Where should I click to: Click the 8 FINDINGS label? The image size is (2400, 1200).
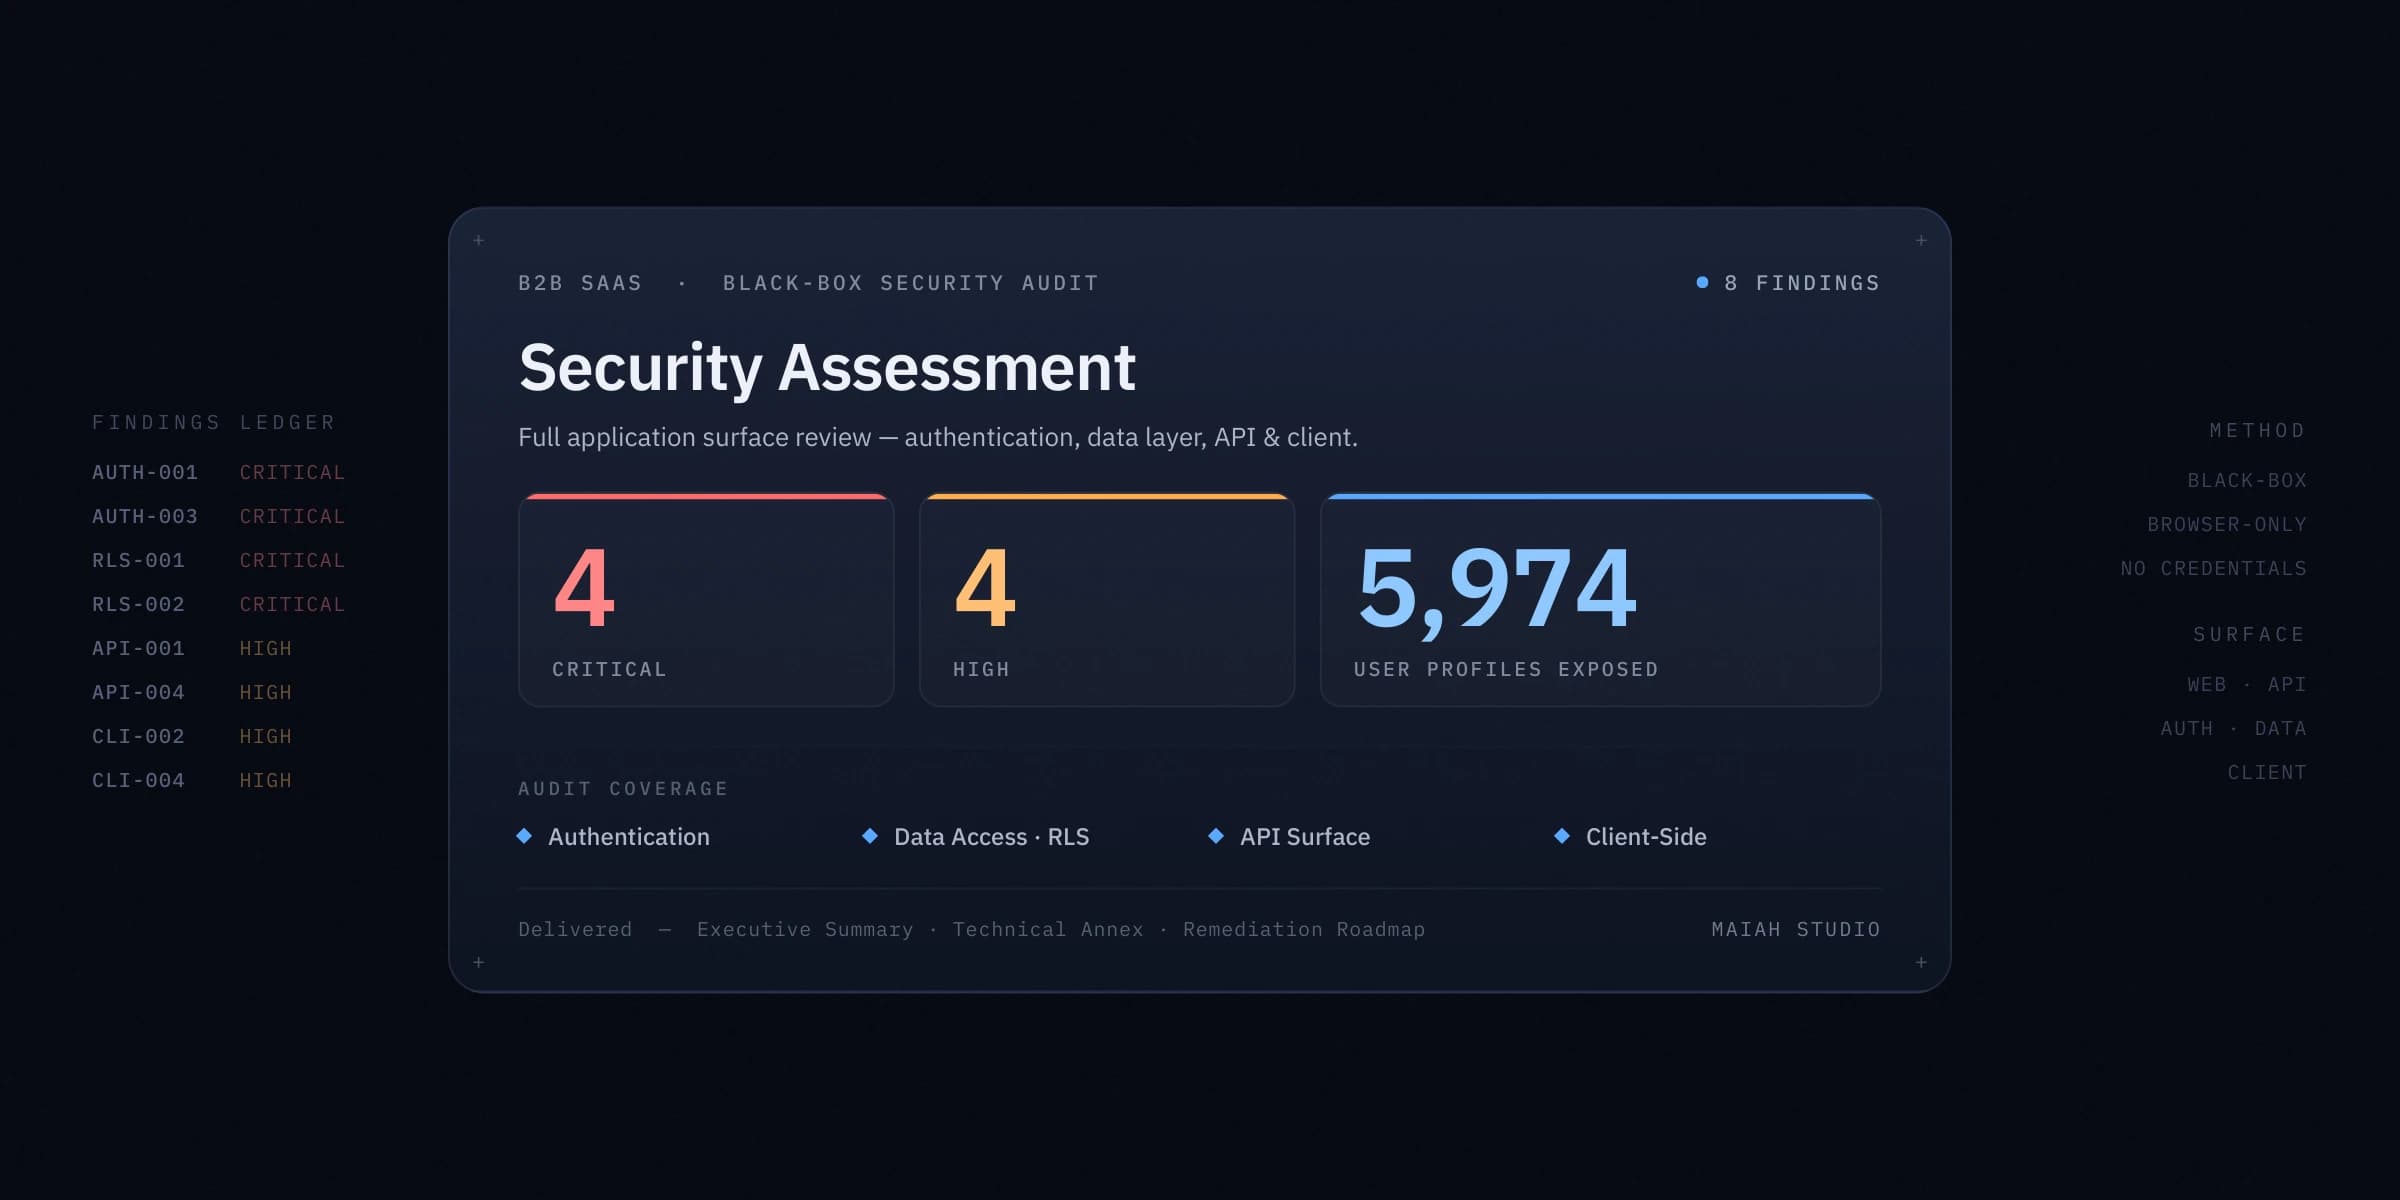(1802, 283)
